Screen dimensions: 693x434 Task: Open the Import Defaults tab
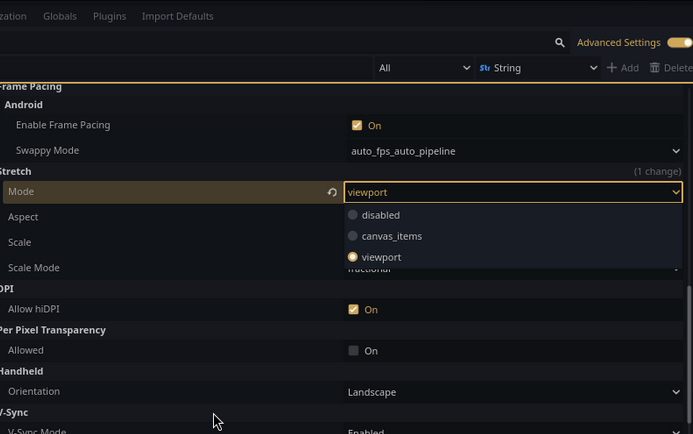tap(177, 16)
